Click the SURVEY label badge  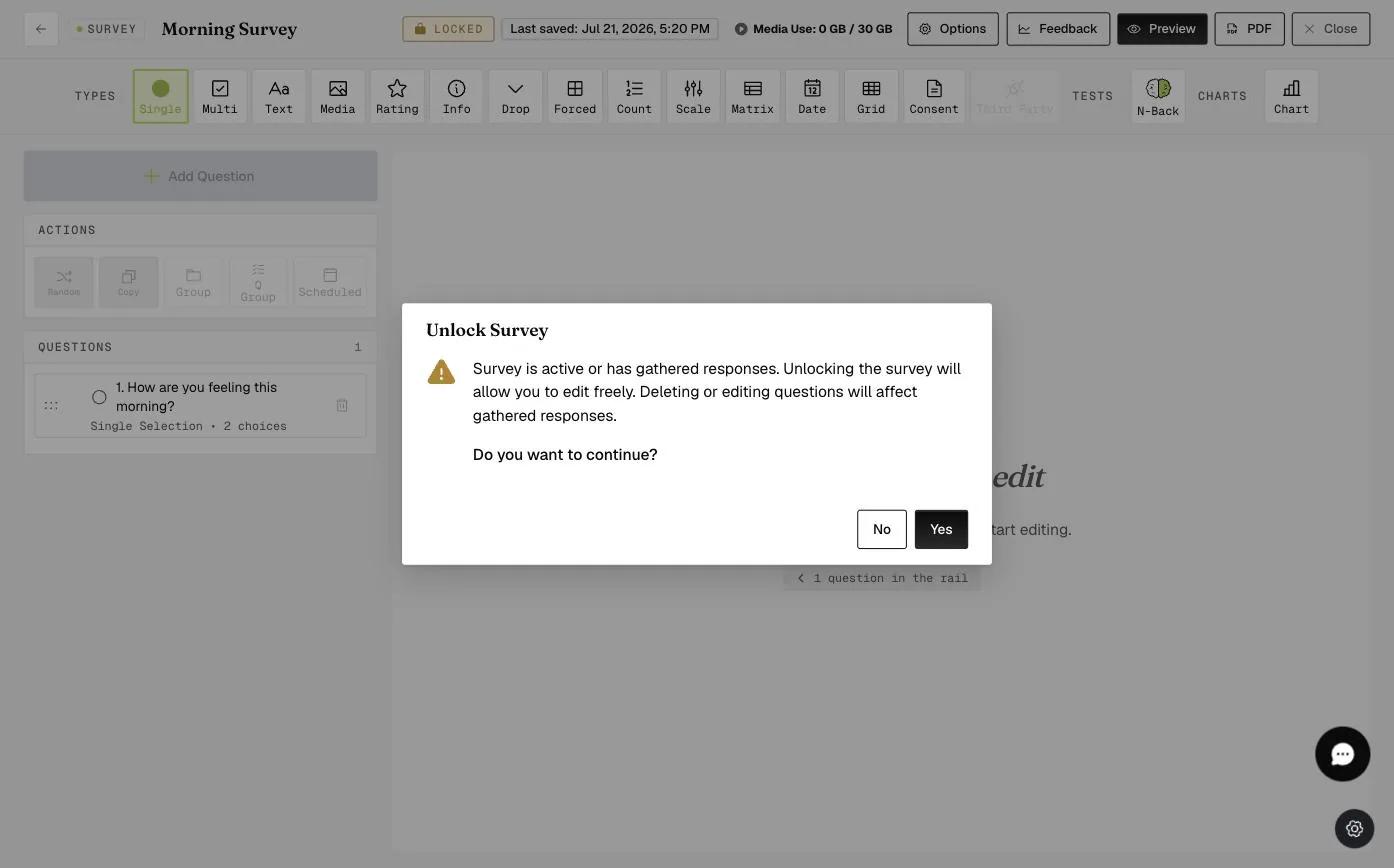point(106,29)
